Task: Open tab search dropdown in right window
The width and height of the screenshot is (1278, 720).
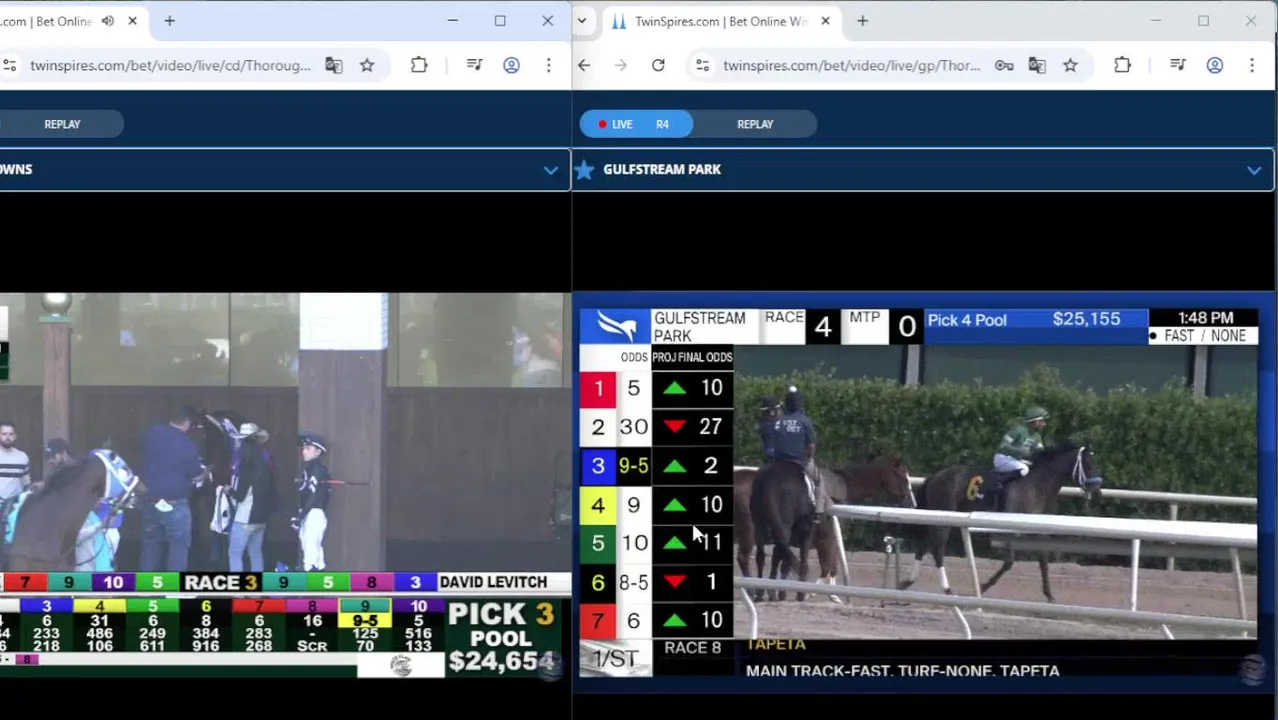Action: [582, 21]
